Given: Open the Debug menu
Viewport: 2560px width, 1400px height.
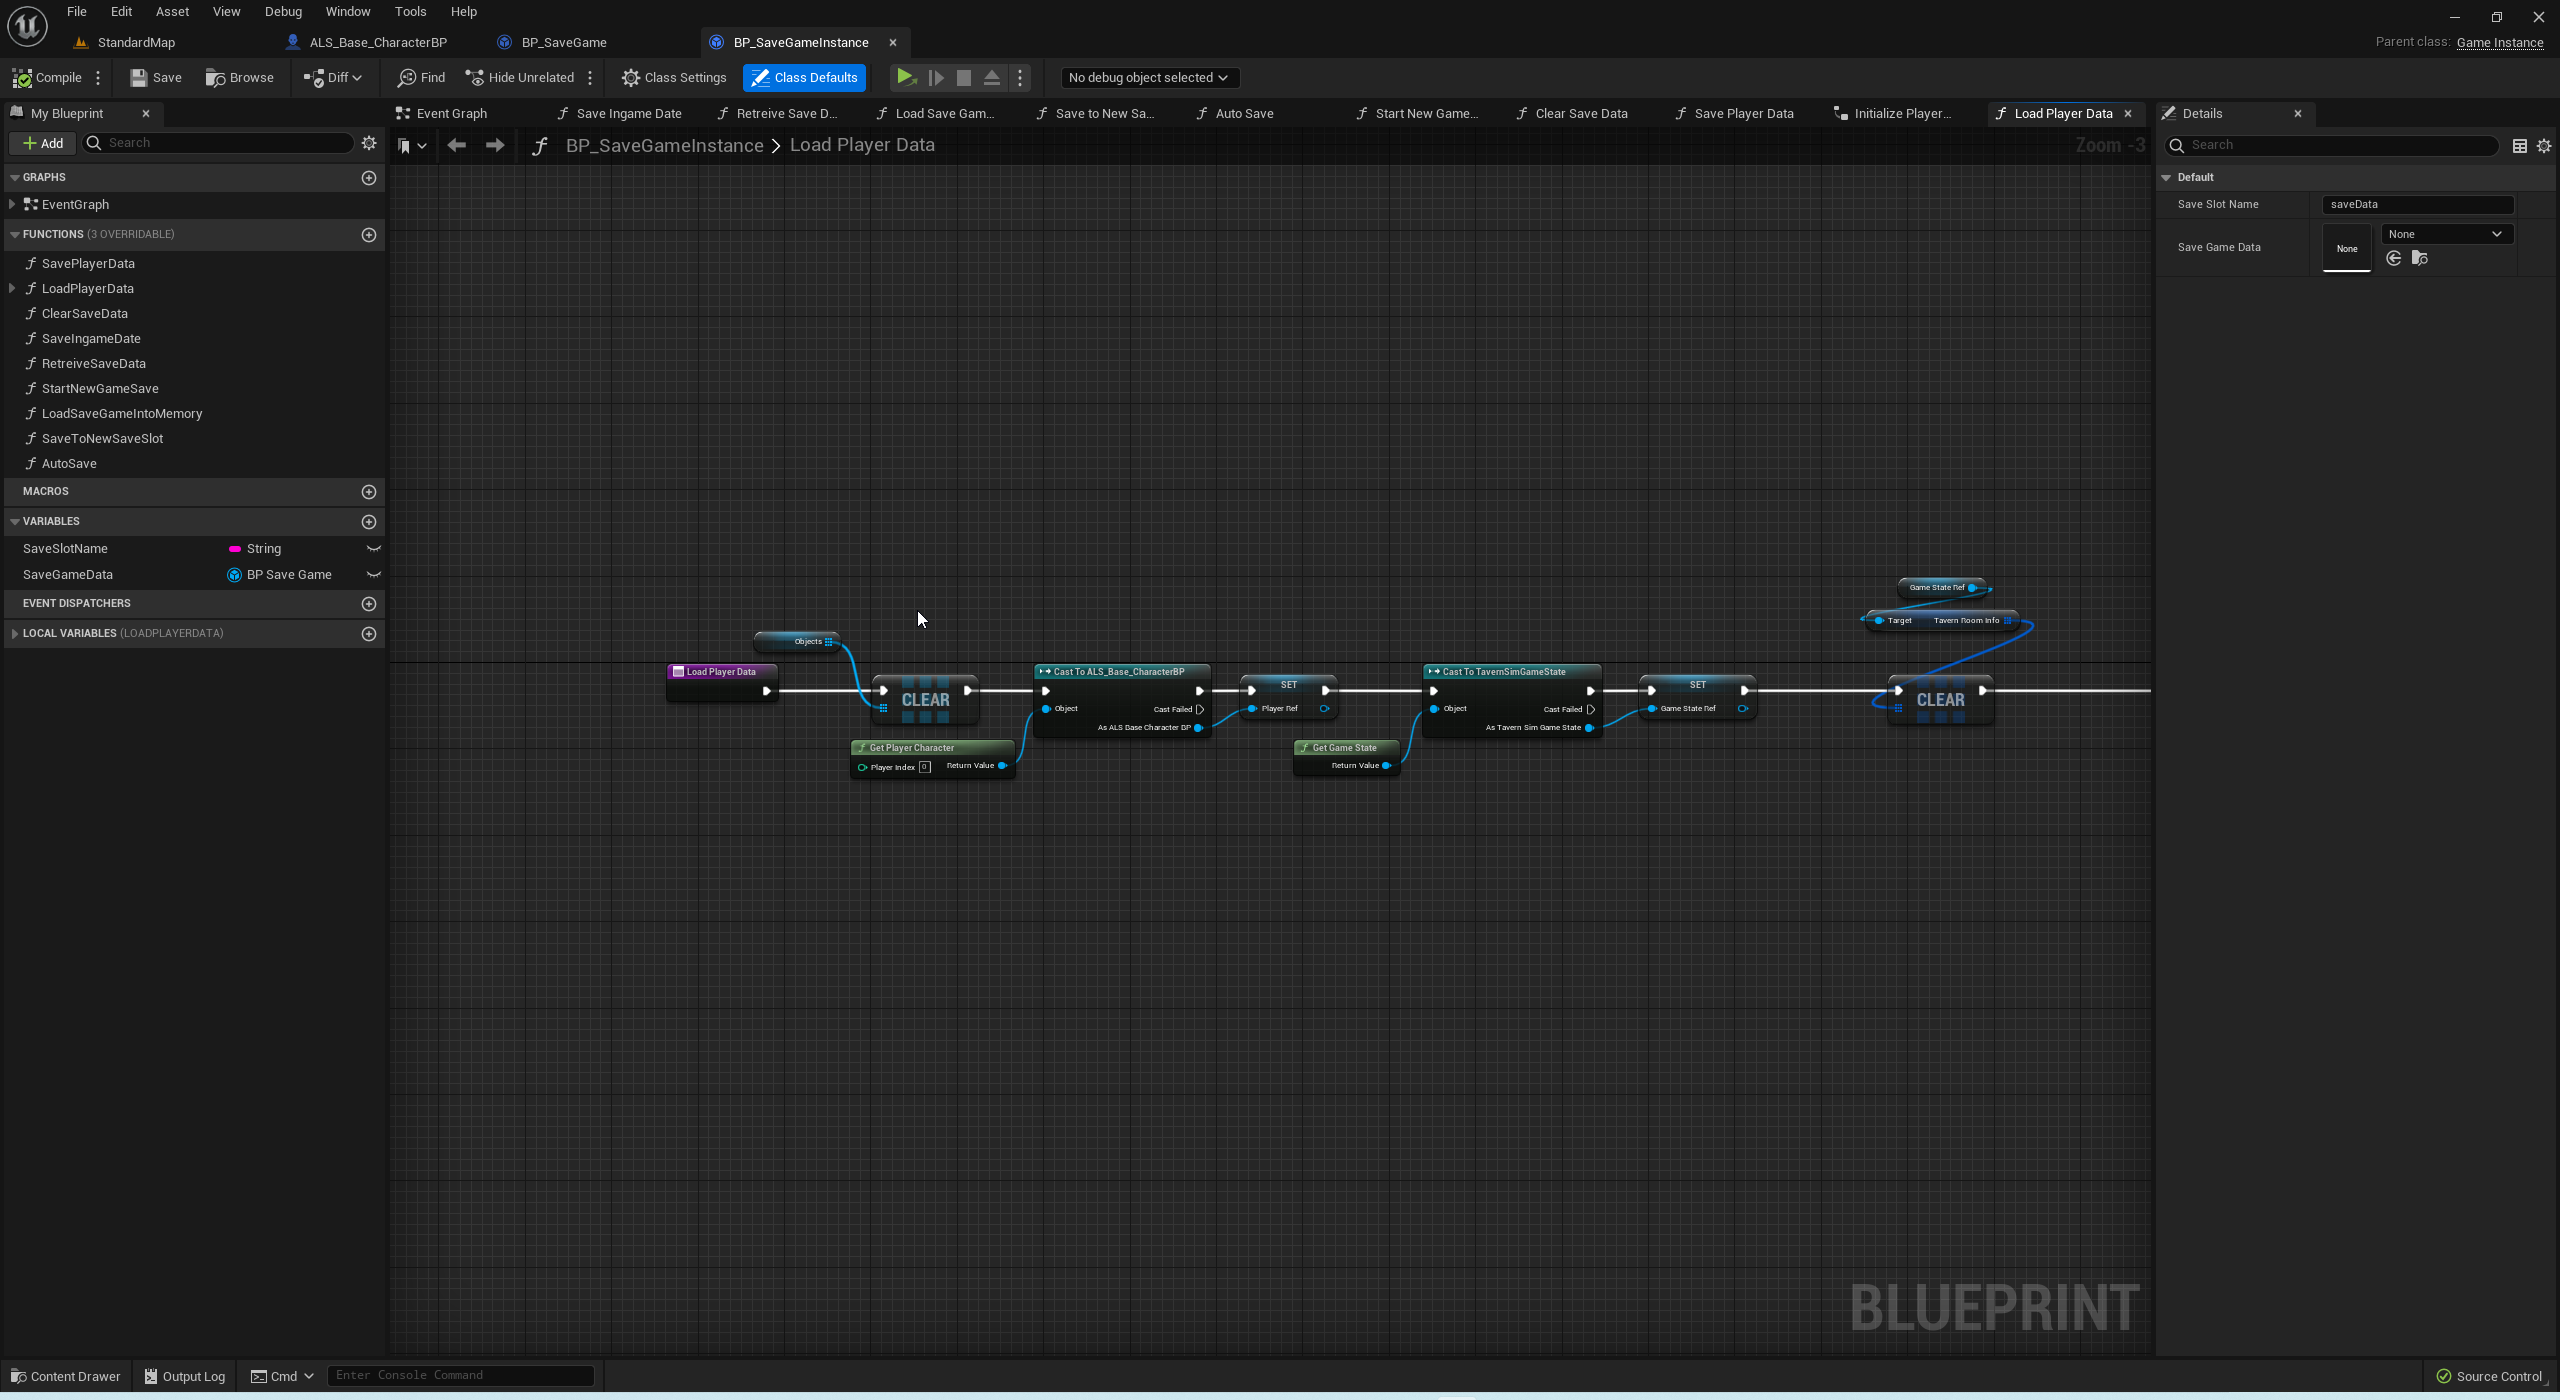Looking at the screenshot, I should tap(283, 12).
